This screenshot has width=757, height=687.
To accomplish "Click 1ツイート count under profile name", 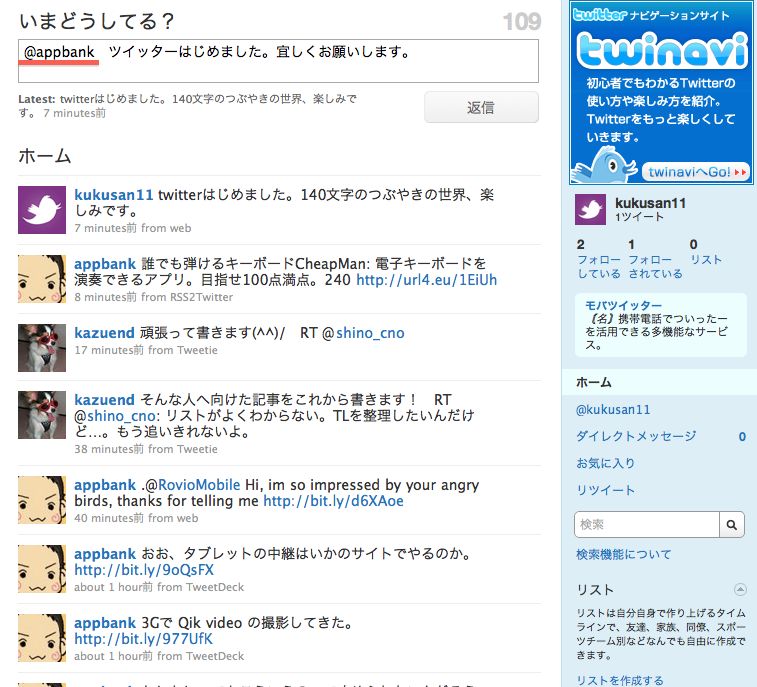I will point(639,217).
